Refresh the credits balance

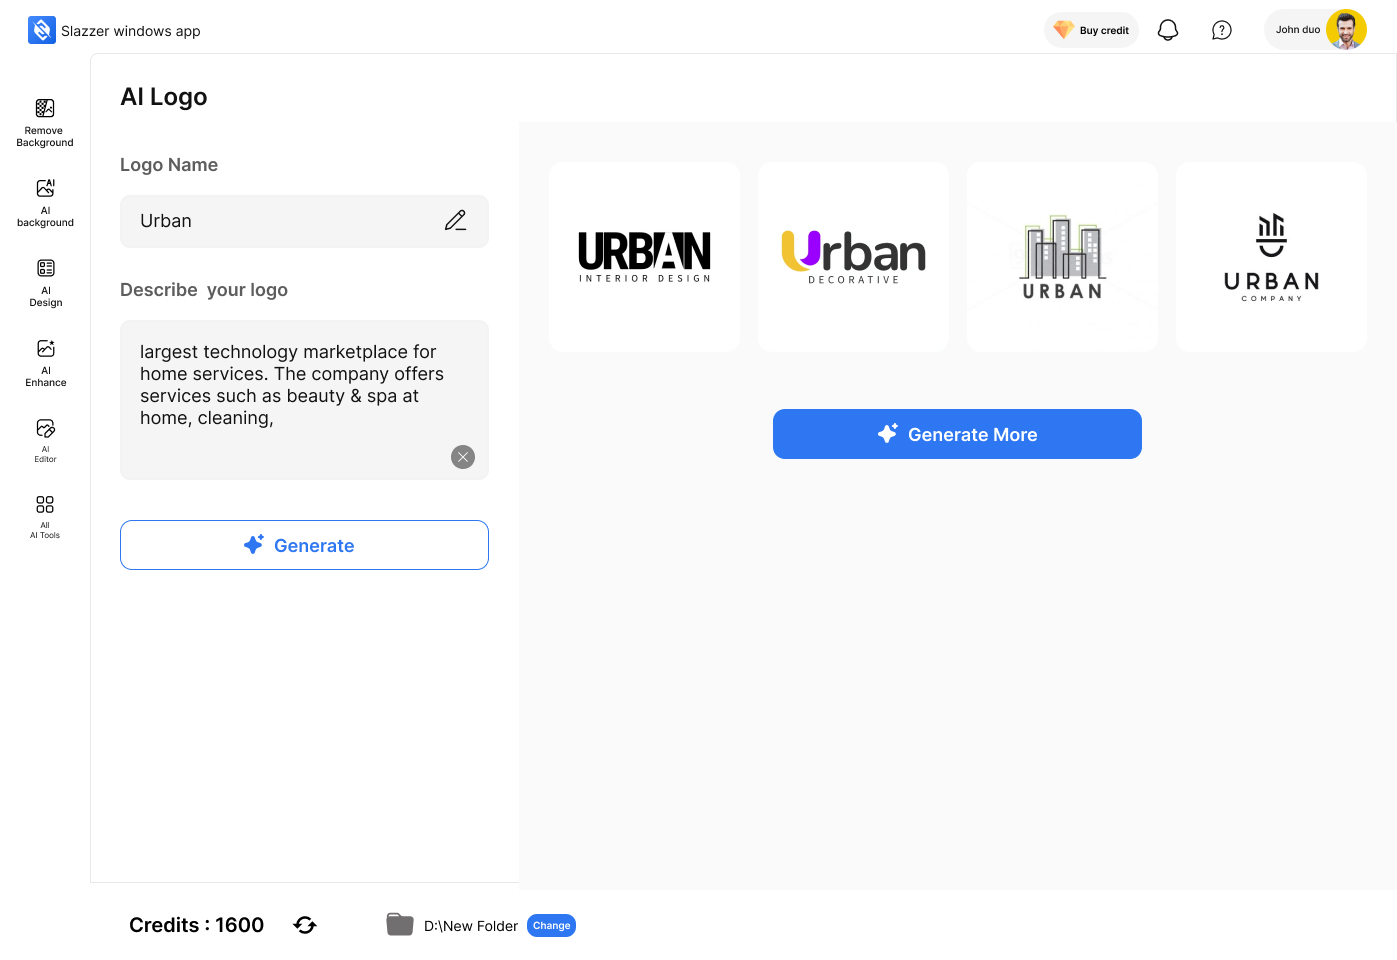tap(305, 925)
